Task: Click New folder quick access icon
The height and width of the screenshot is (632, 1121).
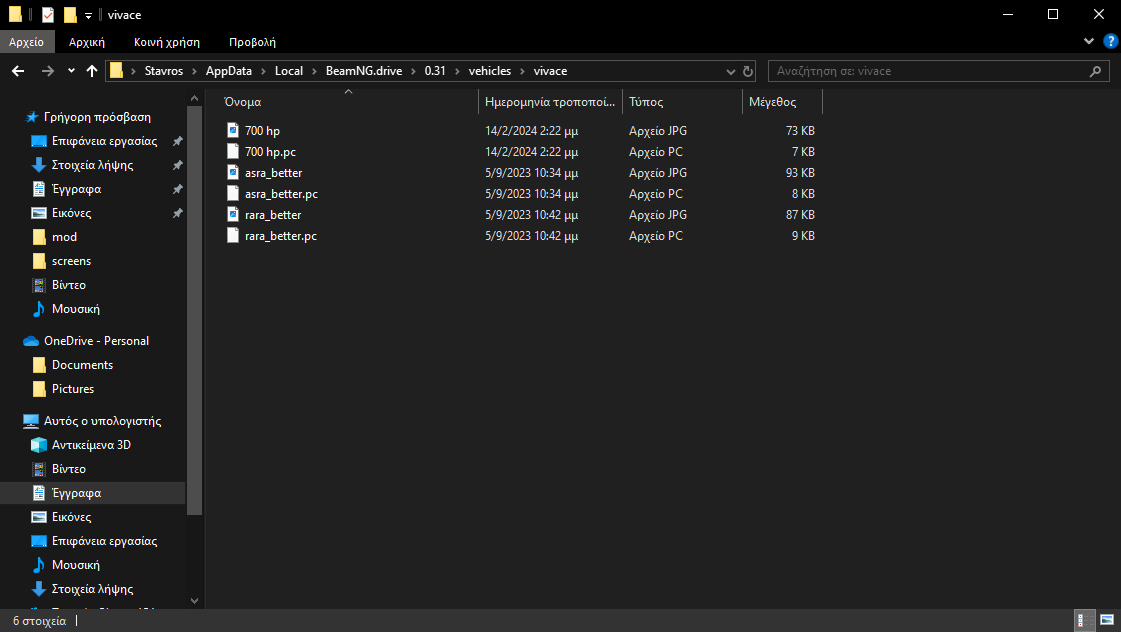Action: click(69, 14)
